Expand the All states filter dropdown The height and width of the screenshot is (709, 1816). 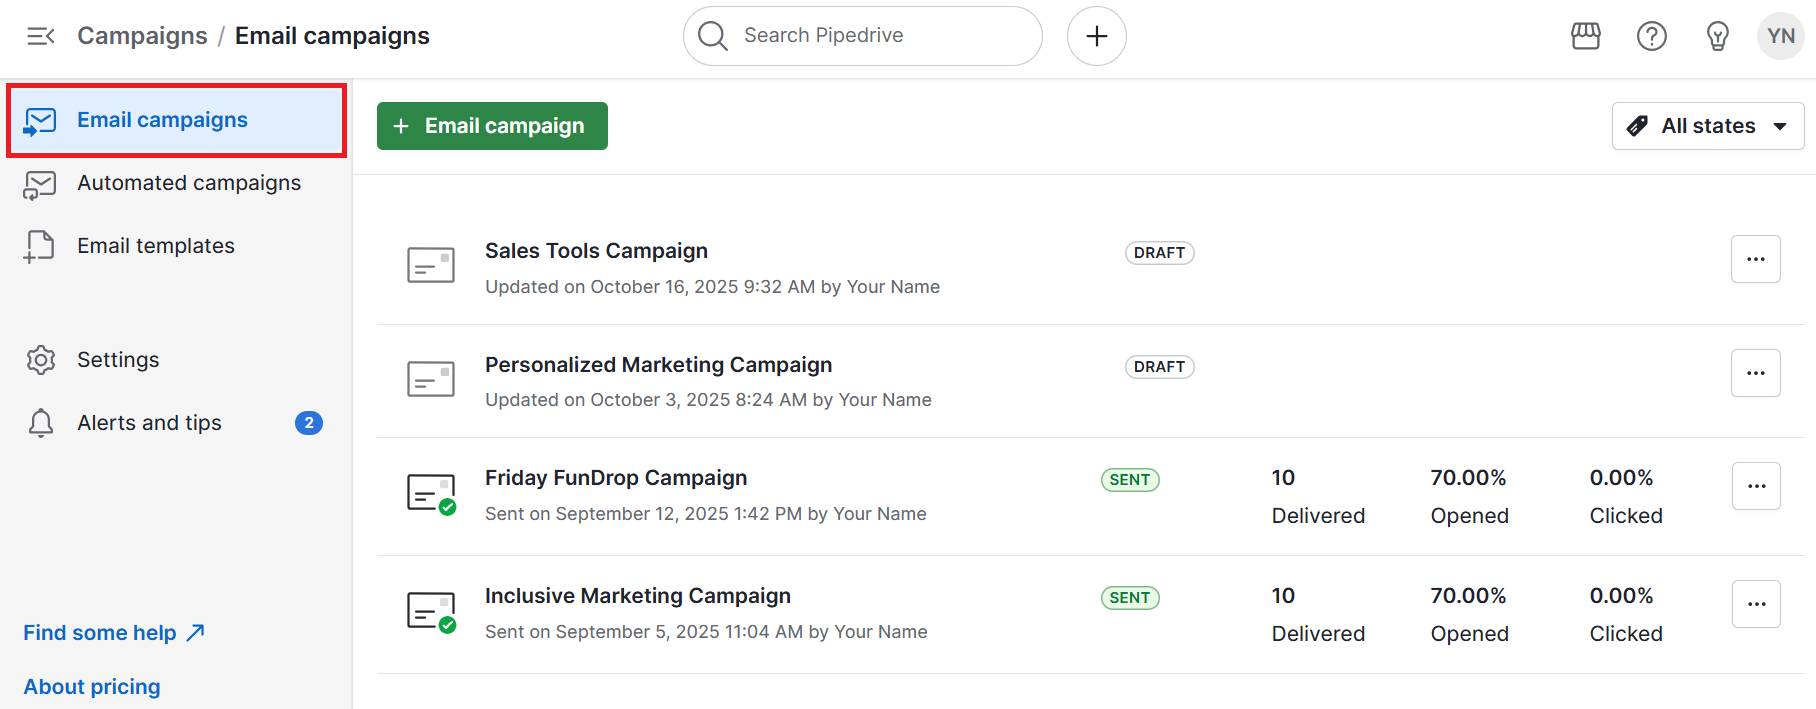coord(1707,125)
